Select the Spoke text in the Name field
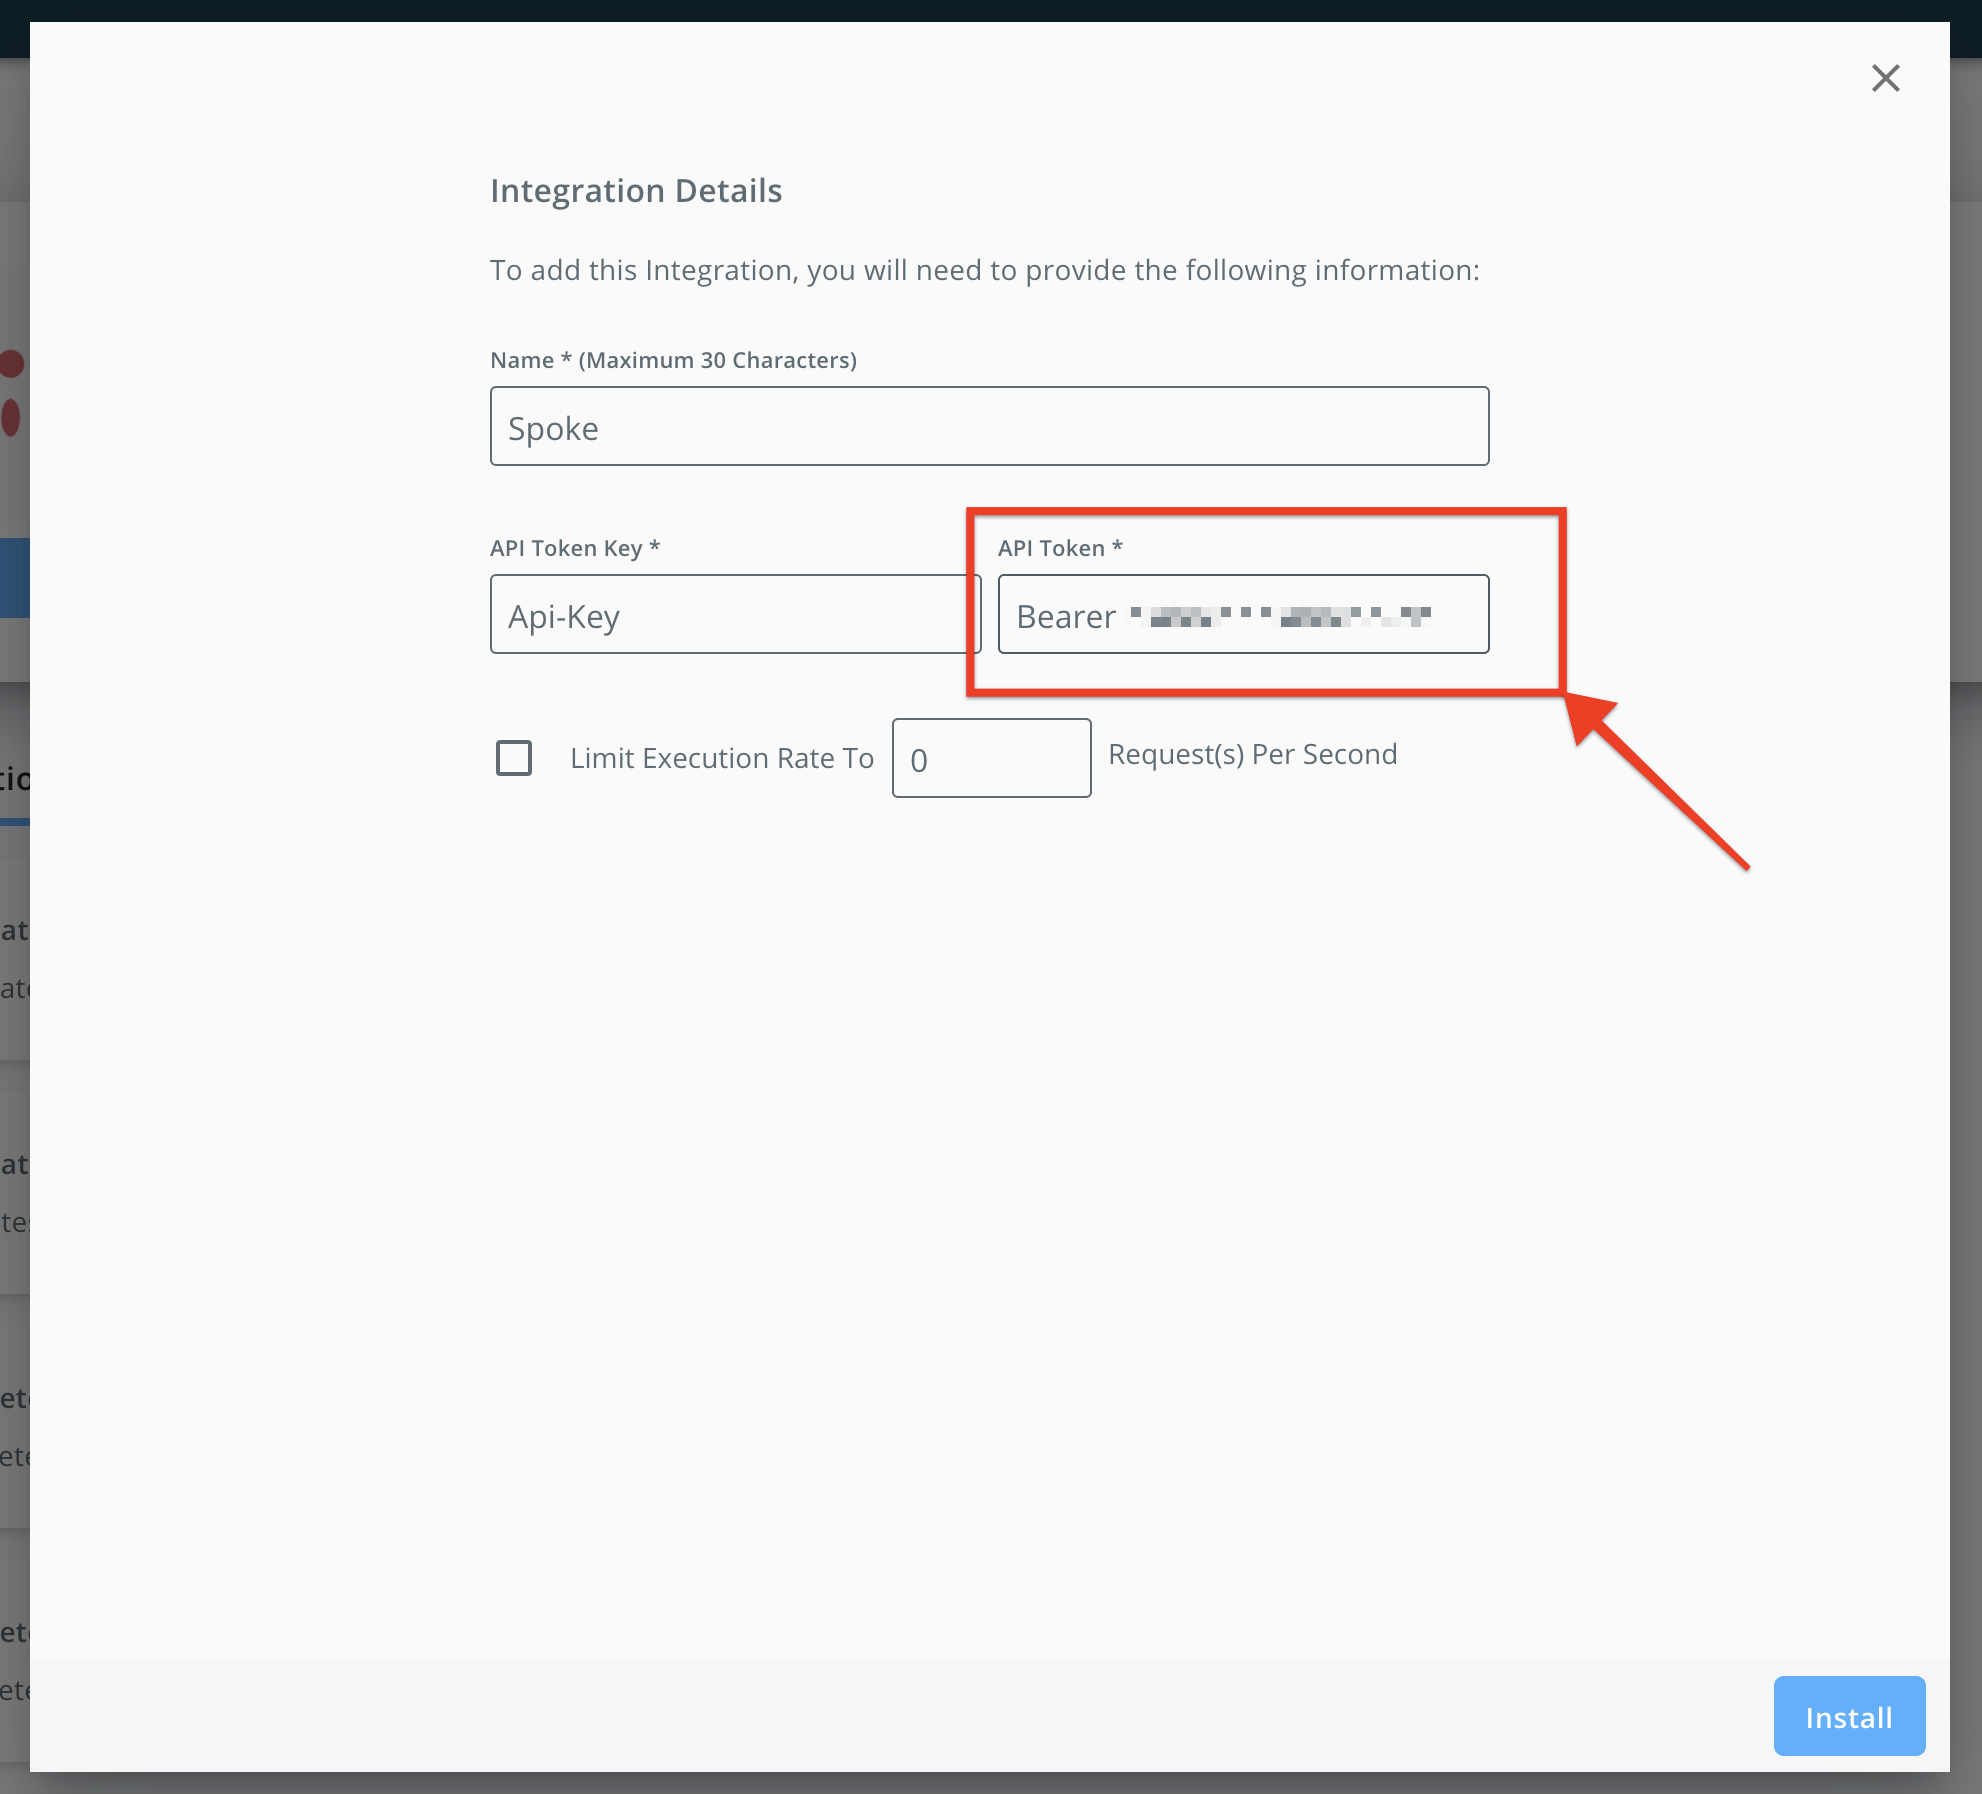This screenshot has width=1982, height=1794. 551,427
